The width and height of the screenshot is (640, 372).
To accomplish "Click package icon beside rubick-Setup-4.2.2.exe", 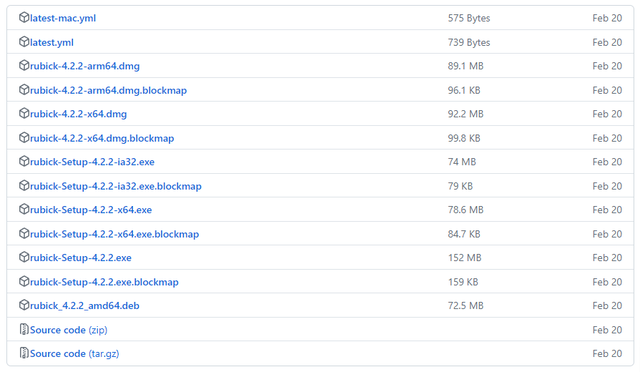I will [24, 257].
